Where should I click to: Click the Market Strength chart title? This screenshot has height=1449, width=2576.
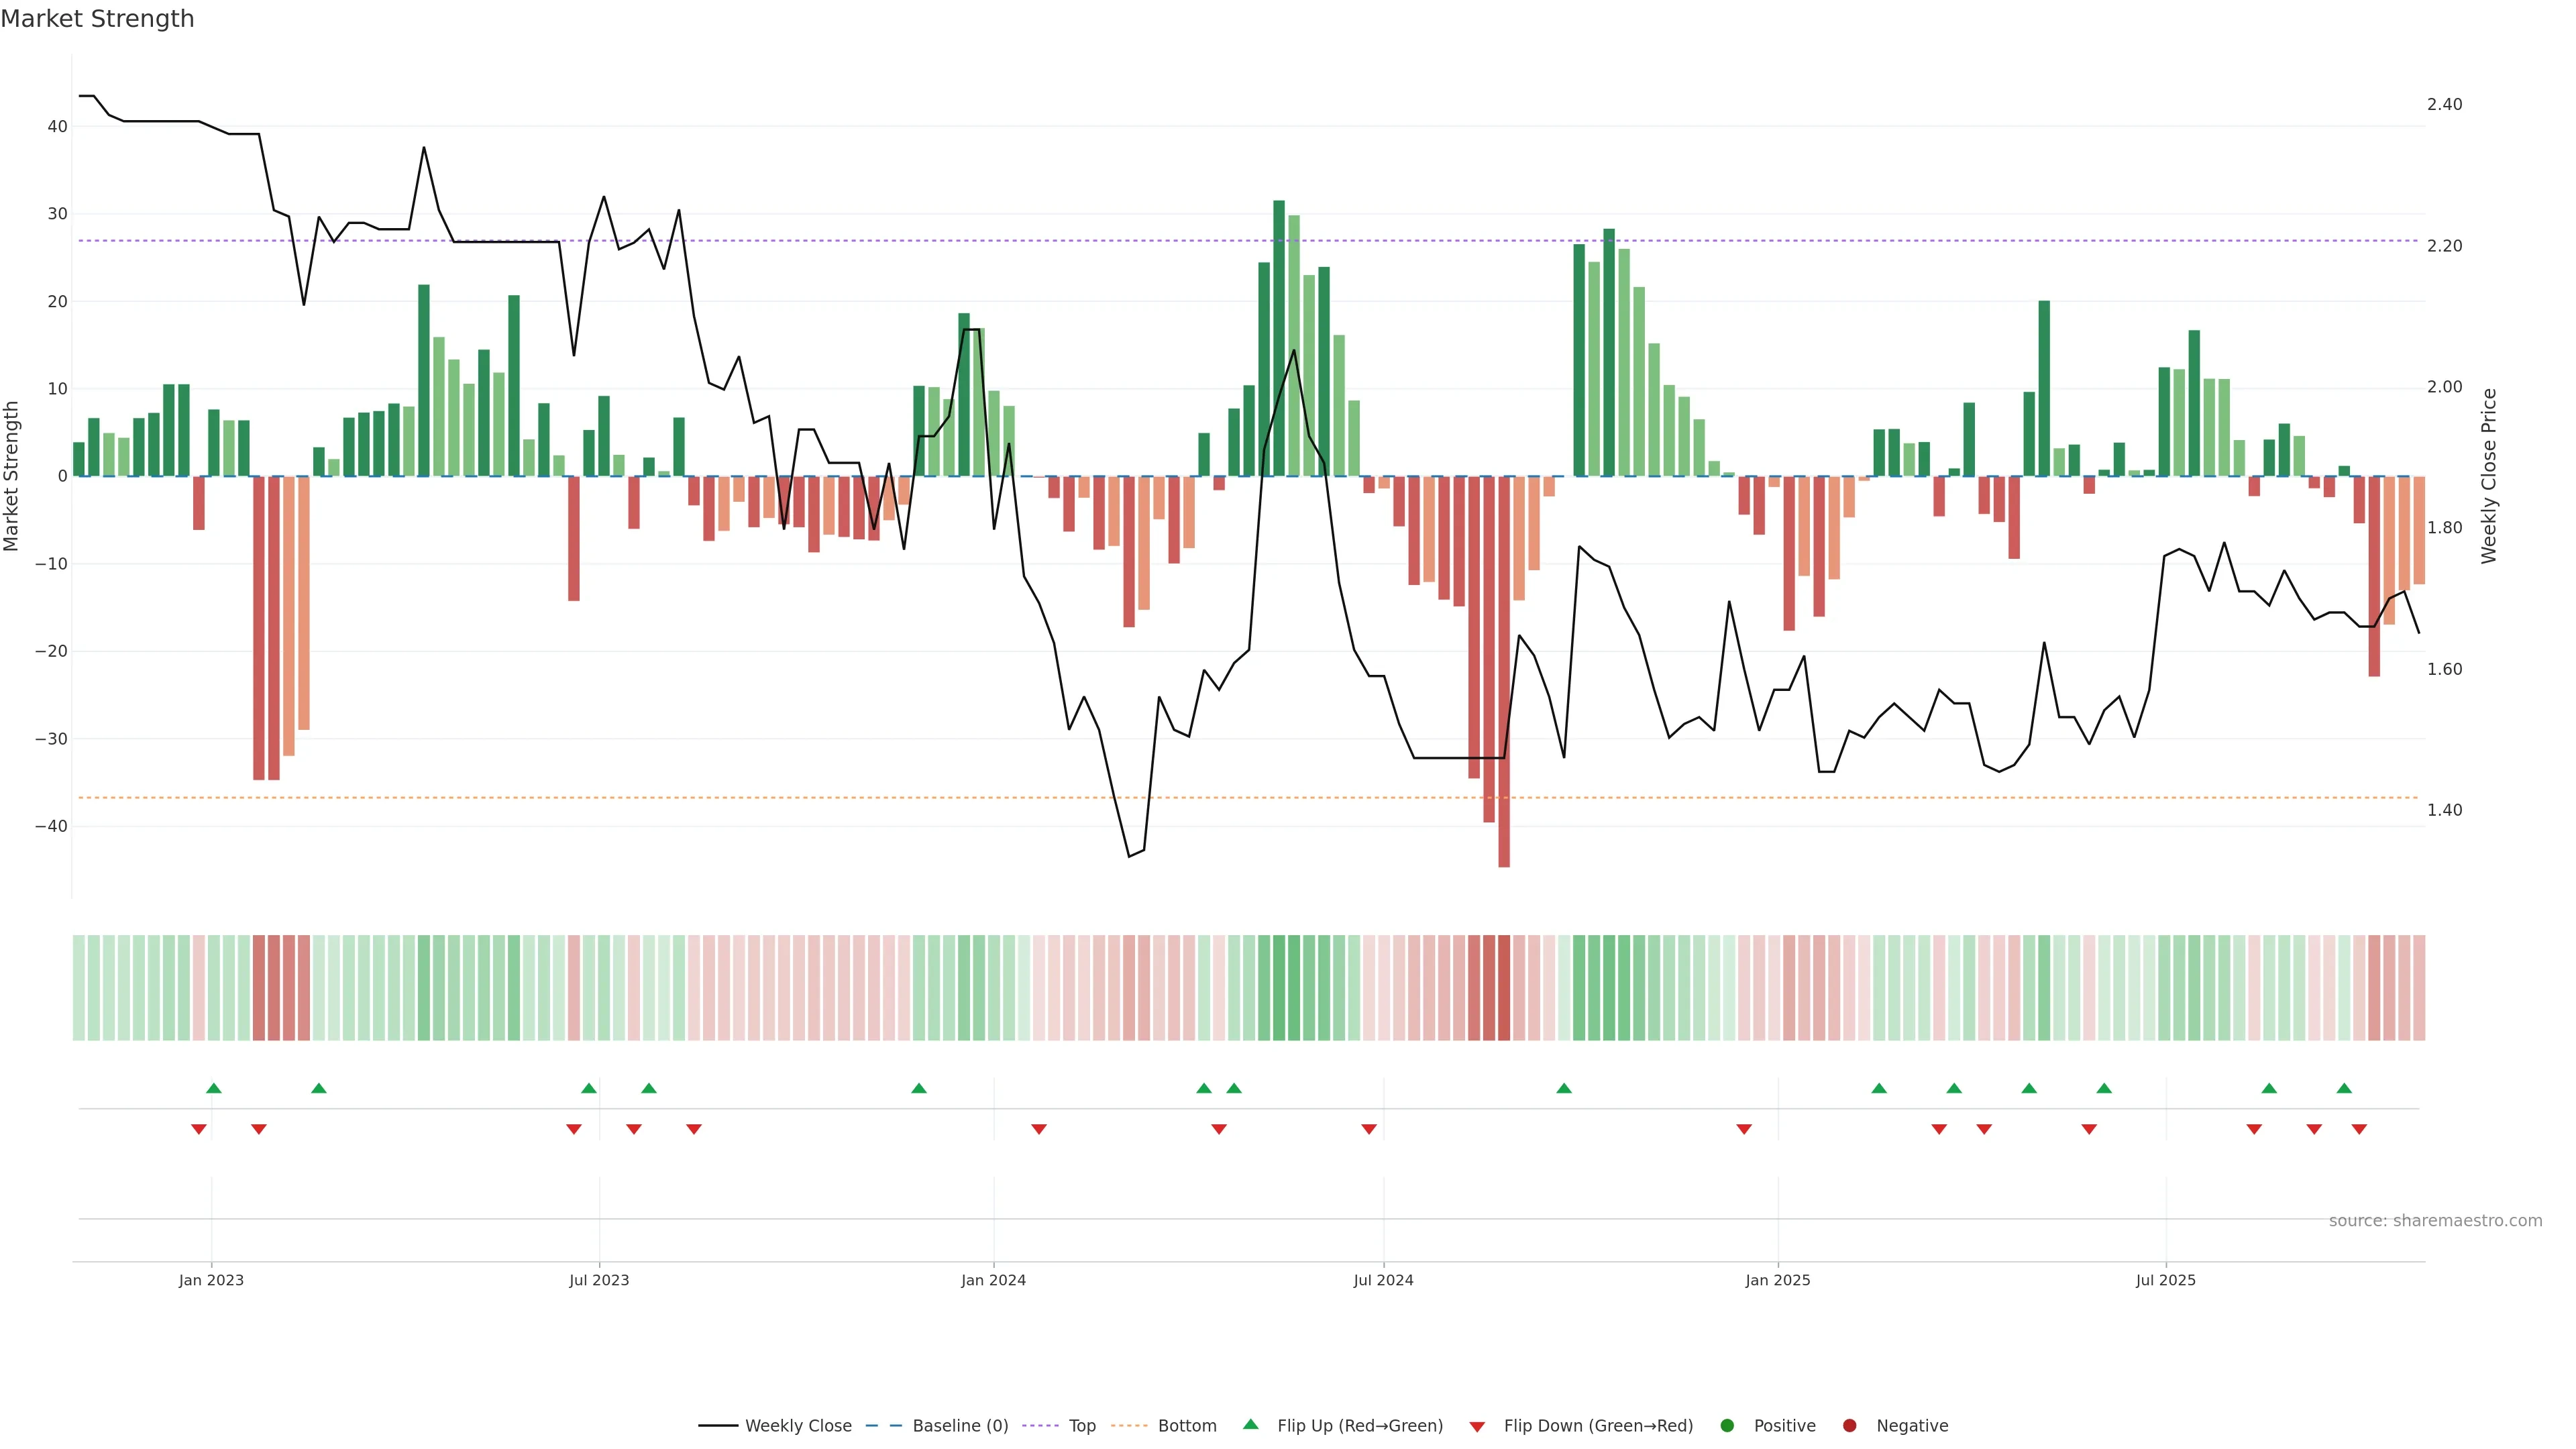(97, 19)
